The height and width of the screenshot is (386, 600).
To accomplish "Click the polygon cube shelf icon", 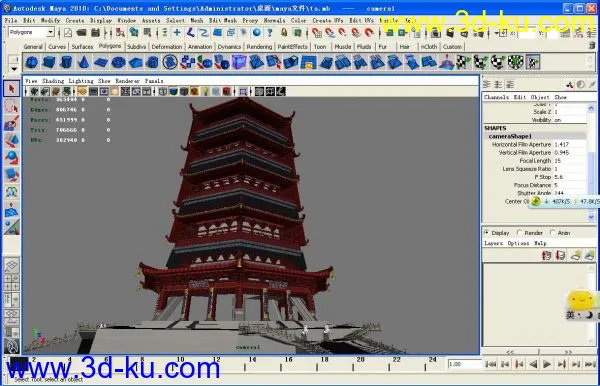I will pos(49,62).
